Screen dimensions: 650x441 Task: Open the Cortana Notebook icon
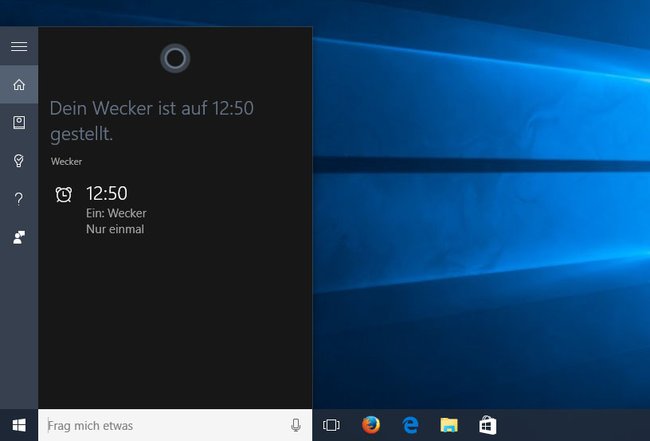pyautogui.click(x=19, y=122)
